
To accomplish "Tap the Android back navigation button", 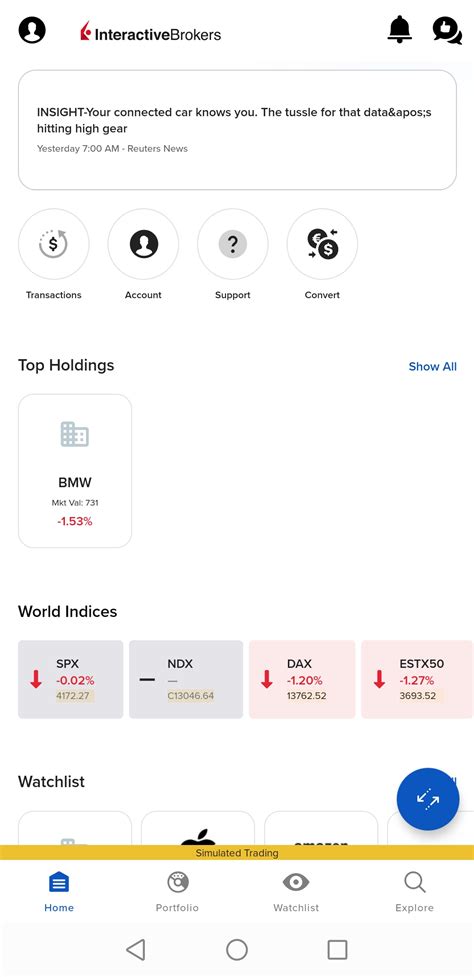I will (136, 950).
